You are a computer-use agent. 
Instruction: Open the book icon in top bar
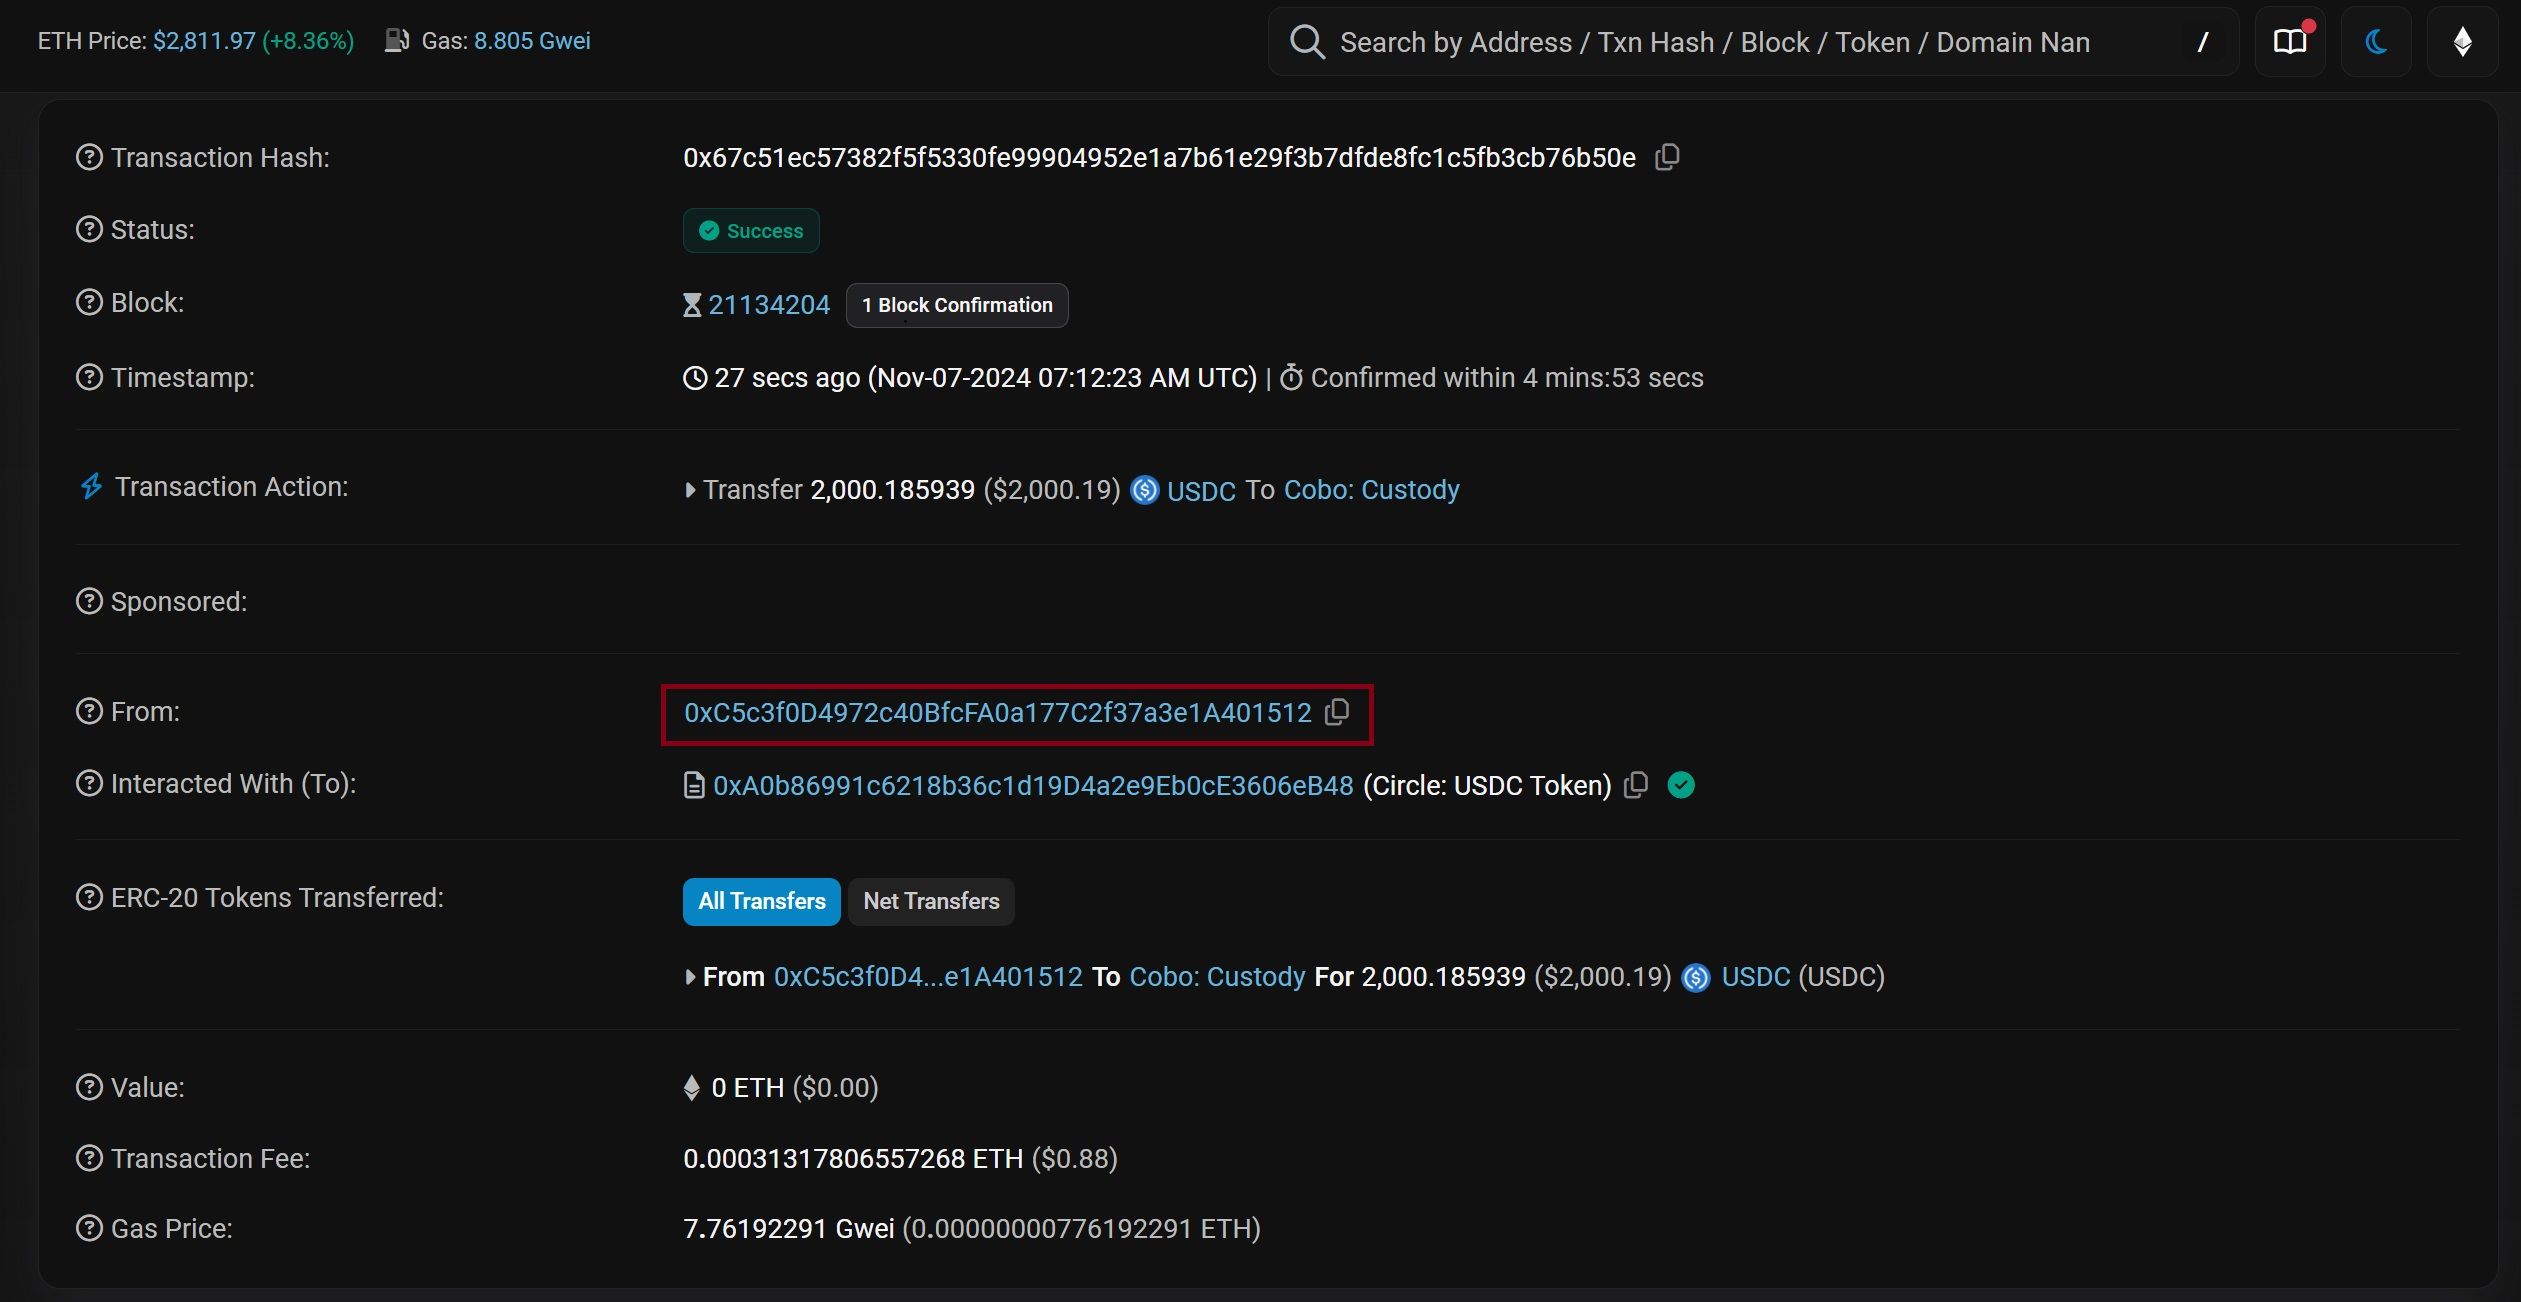pos(2289,41)
